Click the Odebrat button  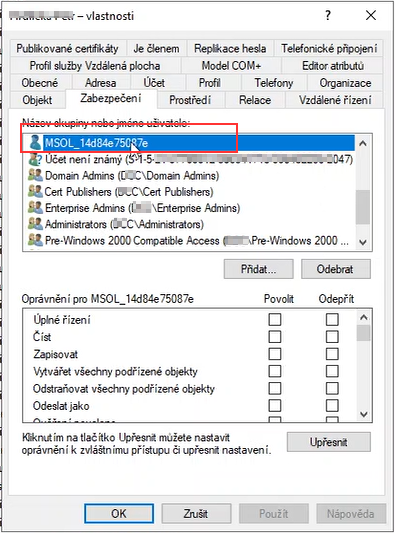(336, 269)
